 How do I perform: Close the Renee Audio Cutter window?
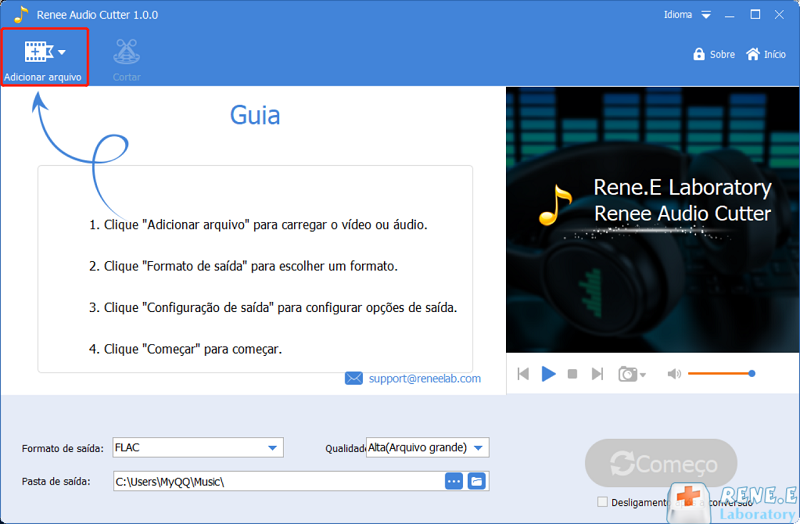pos(779,15)
